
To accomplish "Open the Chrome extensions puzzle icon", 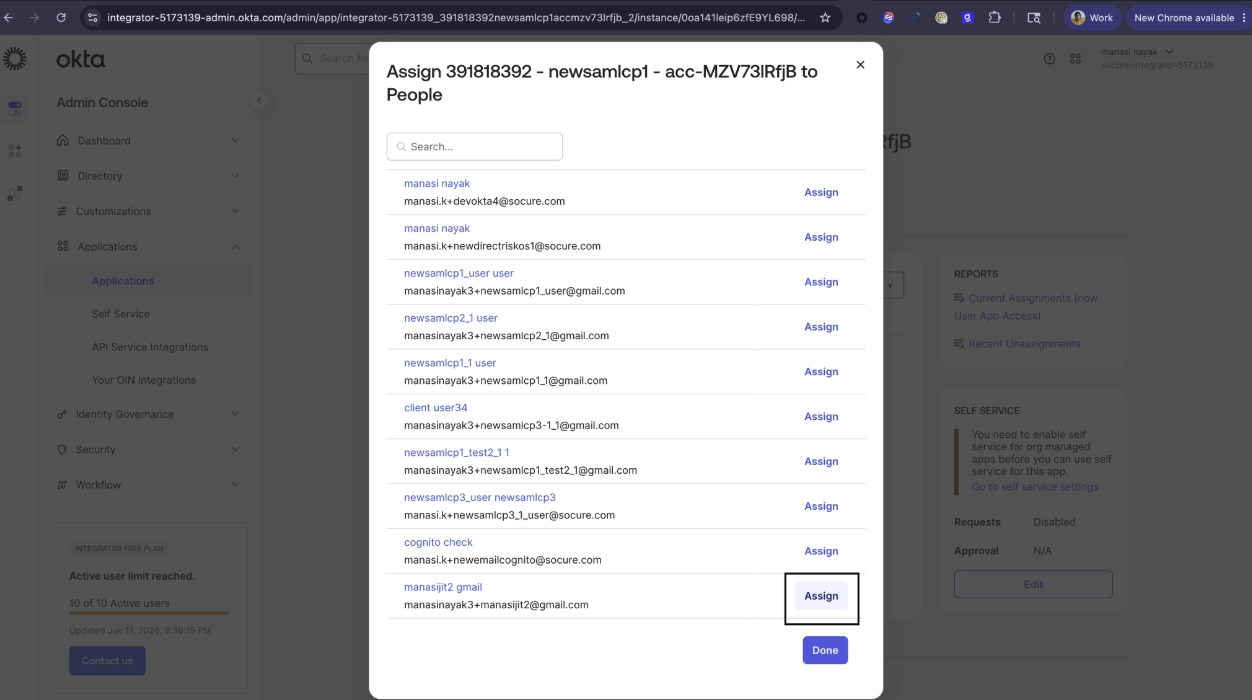I will point(994,17).
